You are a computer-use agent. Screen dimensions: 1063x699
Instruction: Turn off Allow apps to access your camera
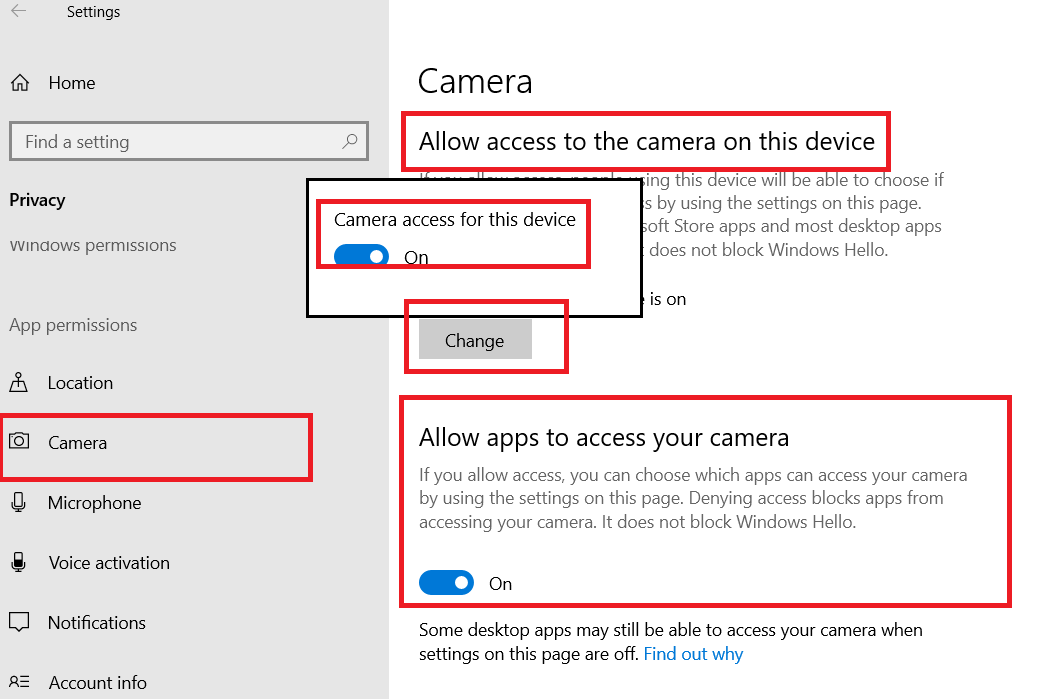(446, 582)
